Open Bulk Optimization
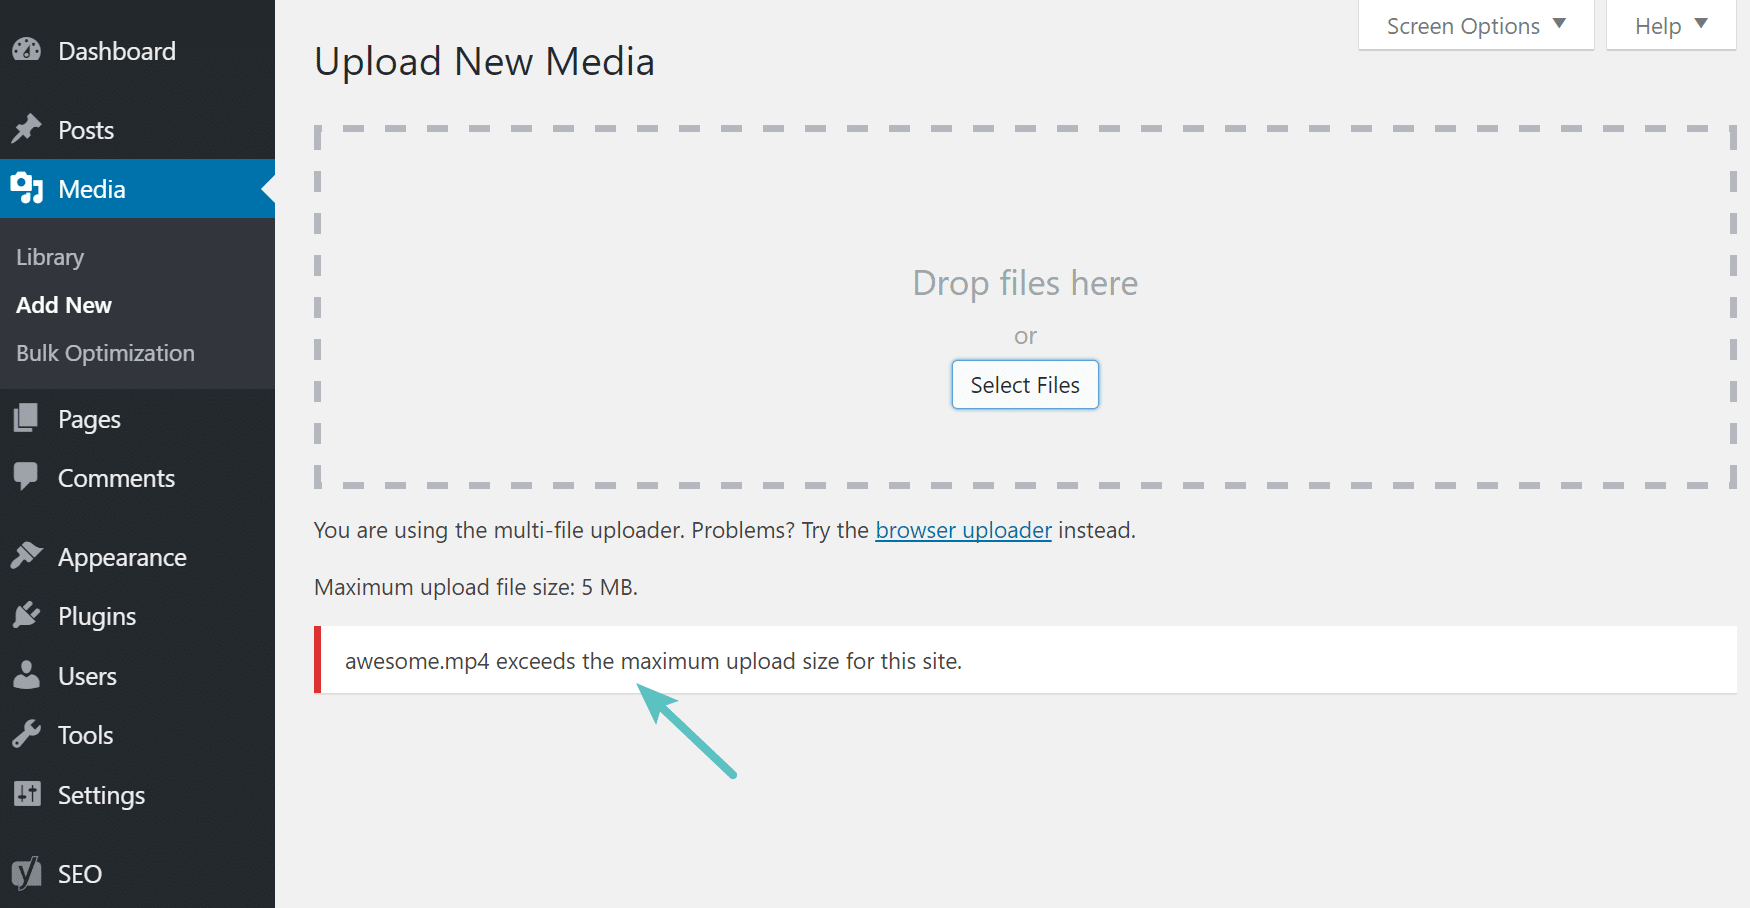Screen dimensions: 1750x908 click(104, 352)
